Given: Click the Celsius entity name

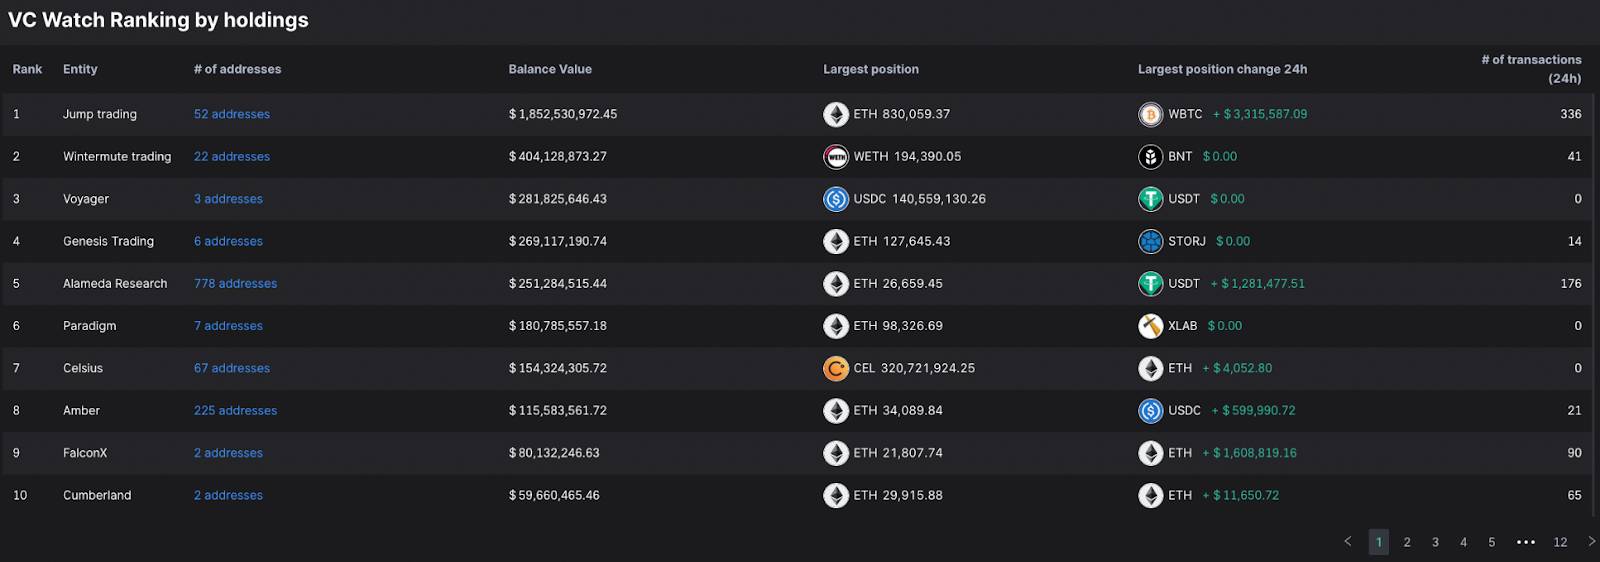Looking at the screenshot, I should coord(83,368).
